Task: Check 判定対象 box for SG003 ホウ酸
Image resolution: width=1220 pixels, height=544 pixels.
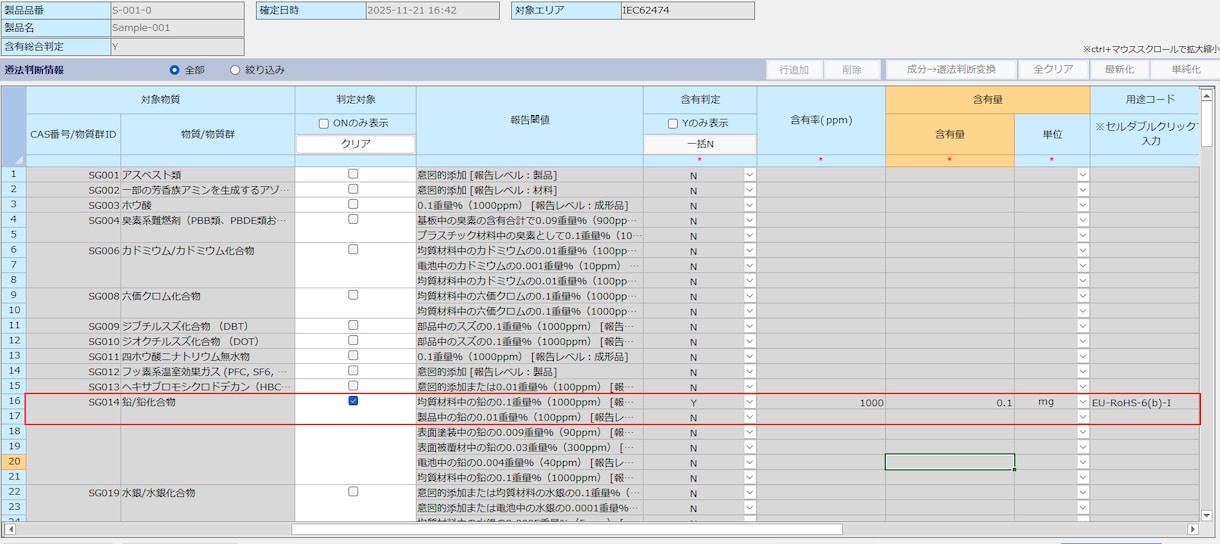Action: (x=353, y=204)
